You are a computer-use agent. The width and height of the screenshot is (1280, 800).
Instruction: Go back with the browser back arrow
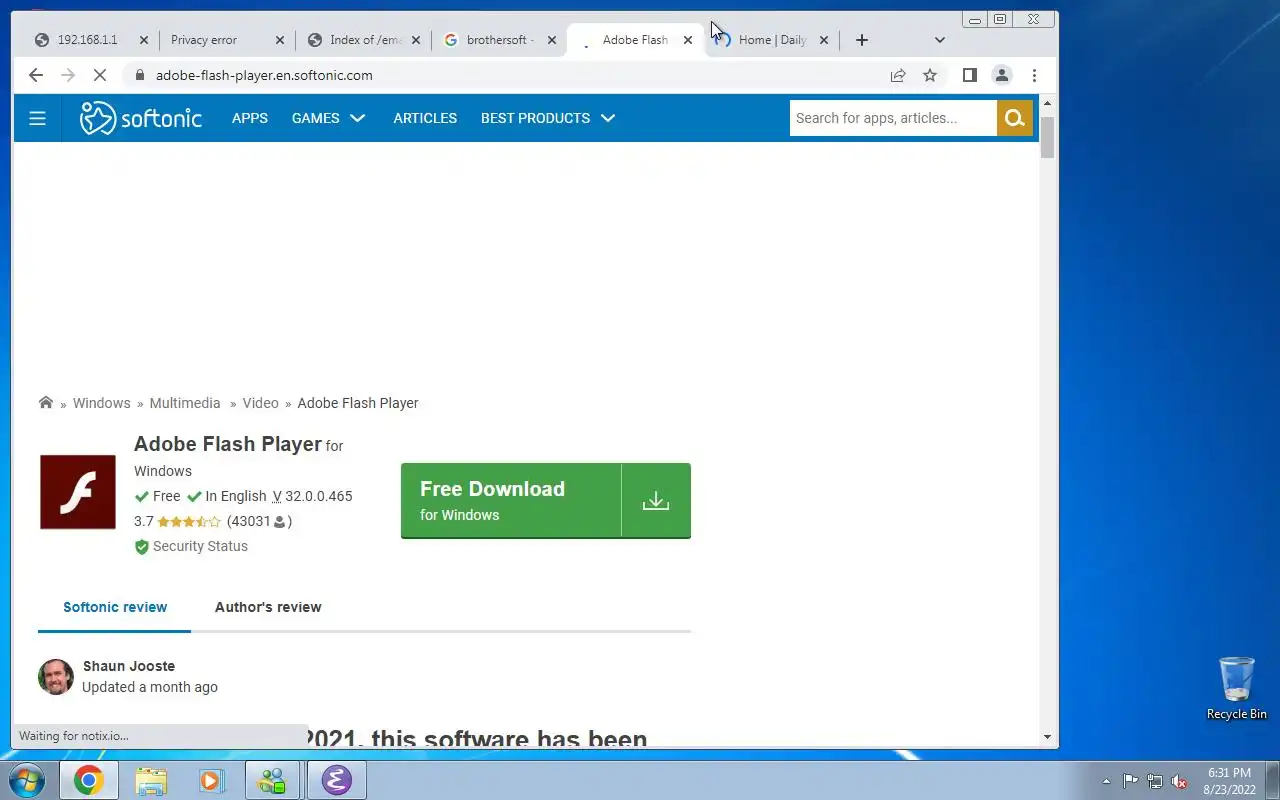36,75
